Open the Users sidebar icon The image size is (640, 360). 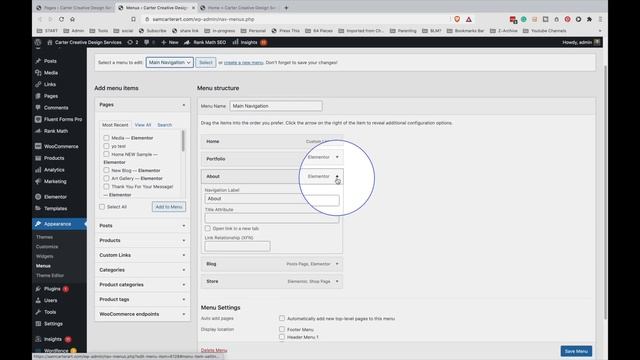[38, 300]
